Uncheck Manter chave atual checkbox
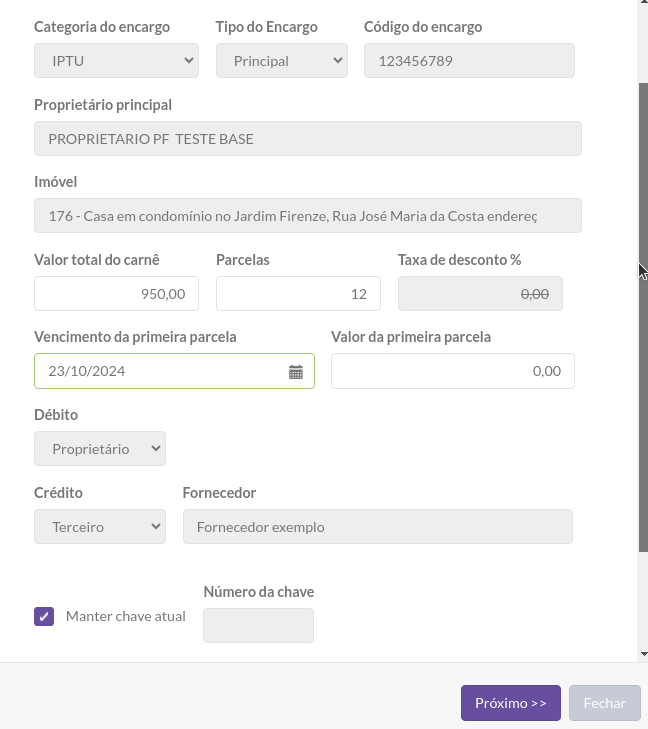 (x=44, y=616)
